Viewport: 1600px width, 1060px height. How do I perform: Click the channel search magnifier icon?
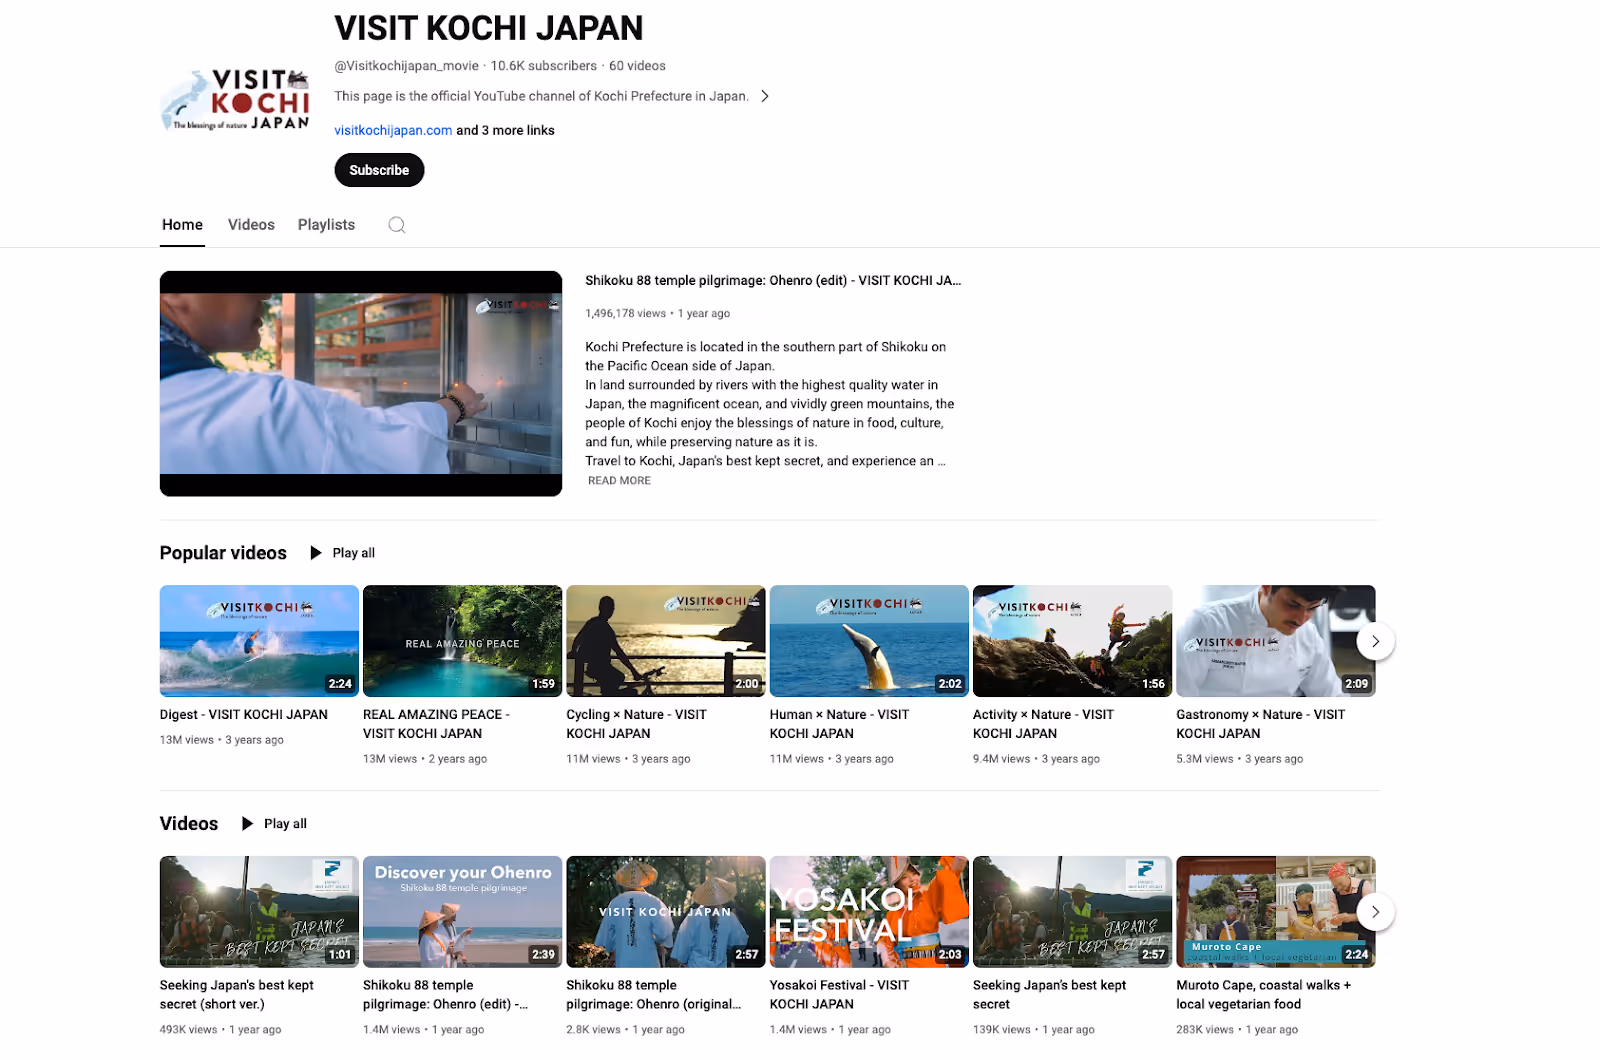coord(397,225)
